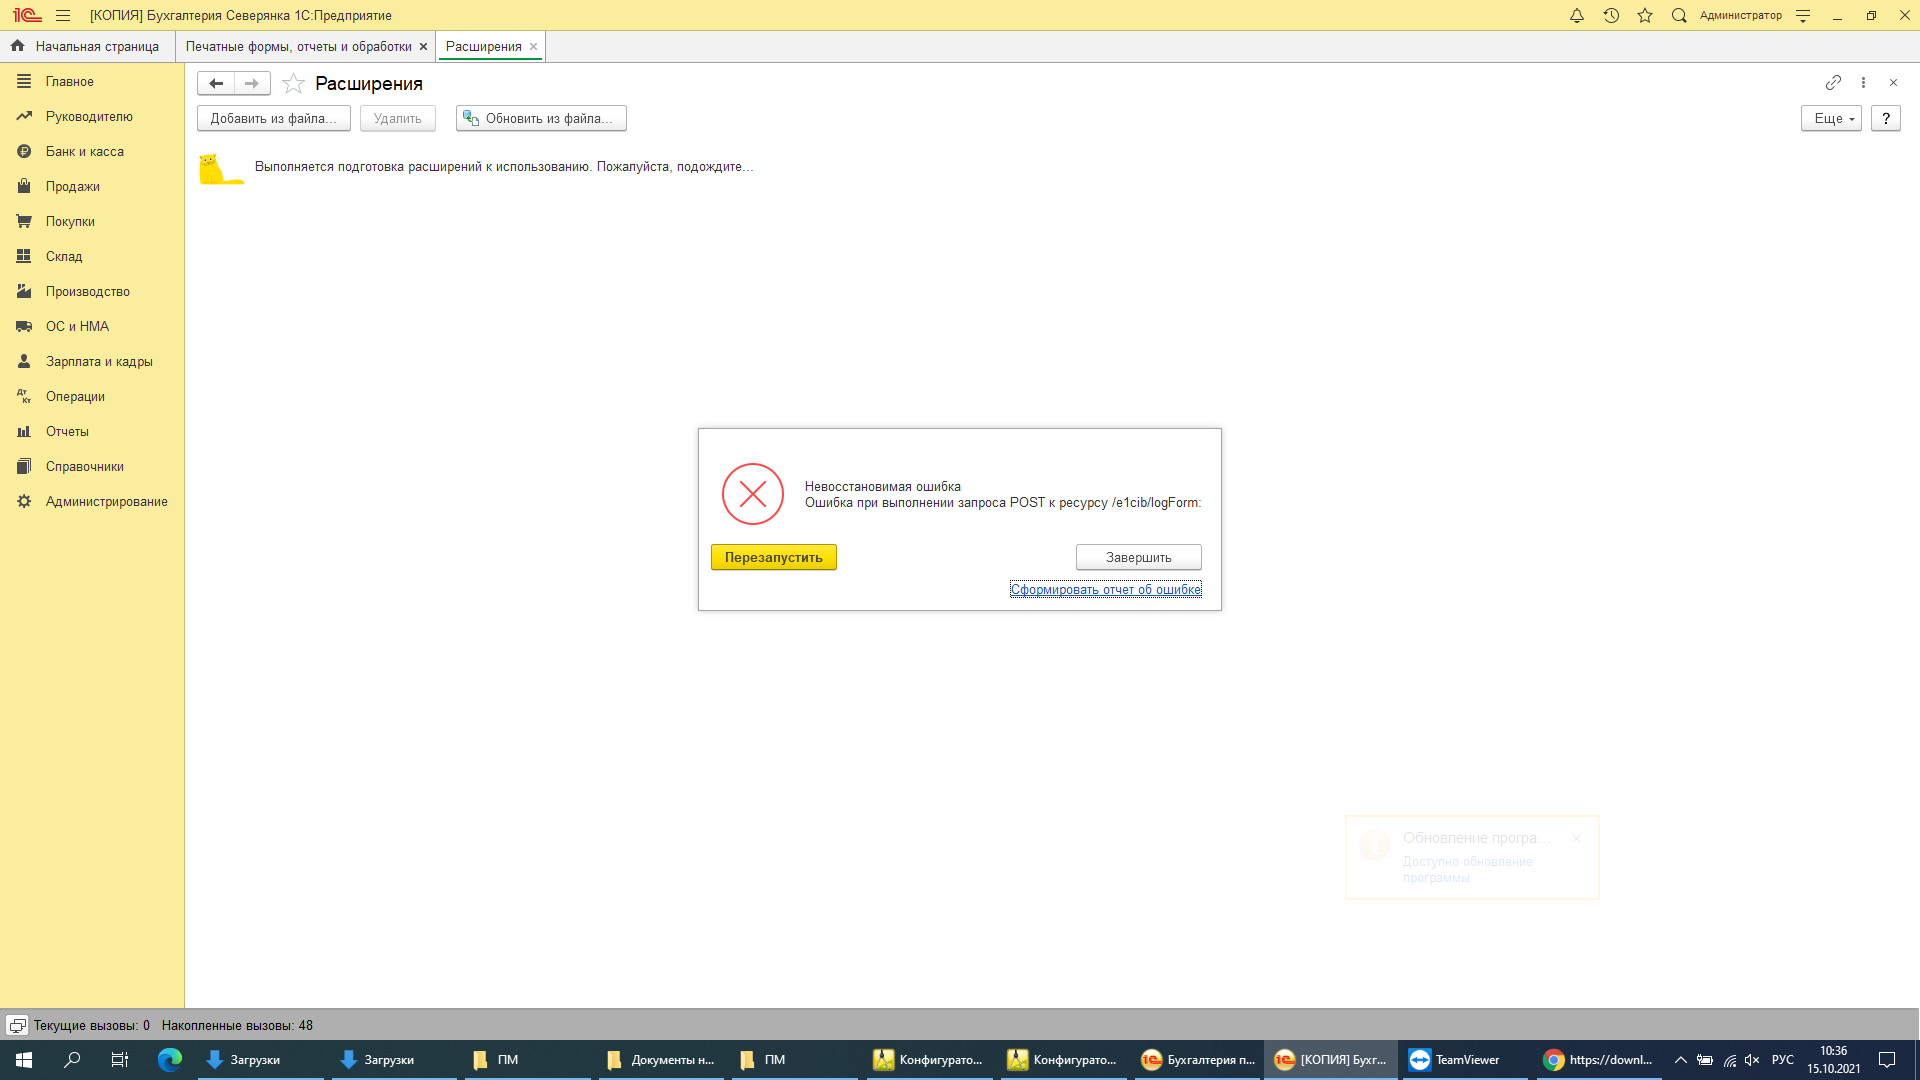
Task: Open favorites star icon in title bar
Action: pyautogui.click(x=1645, y=15)
